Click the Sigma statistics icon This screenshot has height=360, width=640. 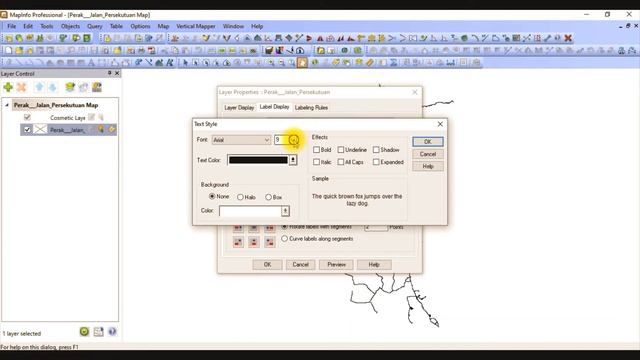pyautogui.click(x=393, y=62)
